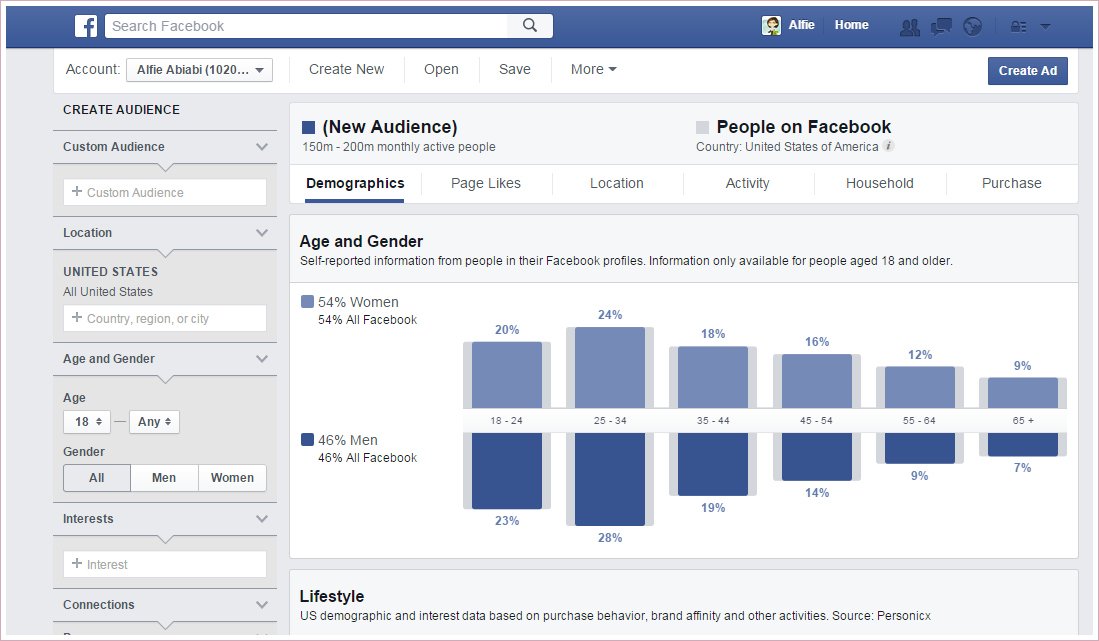Switch to the Page Likes tab

[x=486, y=183]
